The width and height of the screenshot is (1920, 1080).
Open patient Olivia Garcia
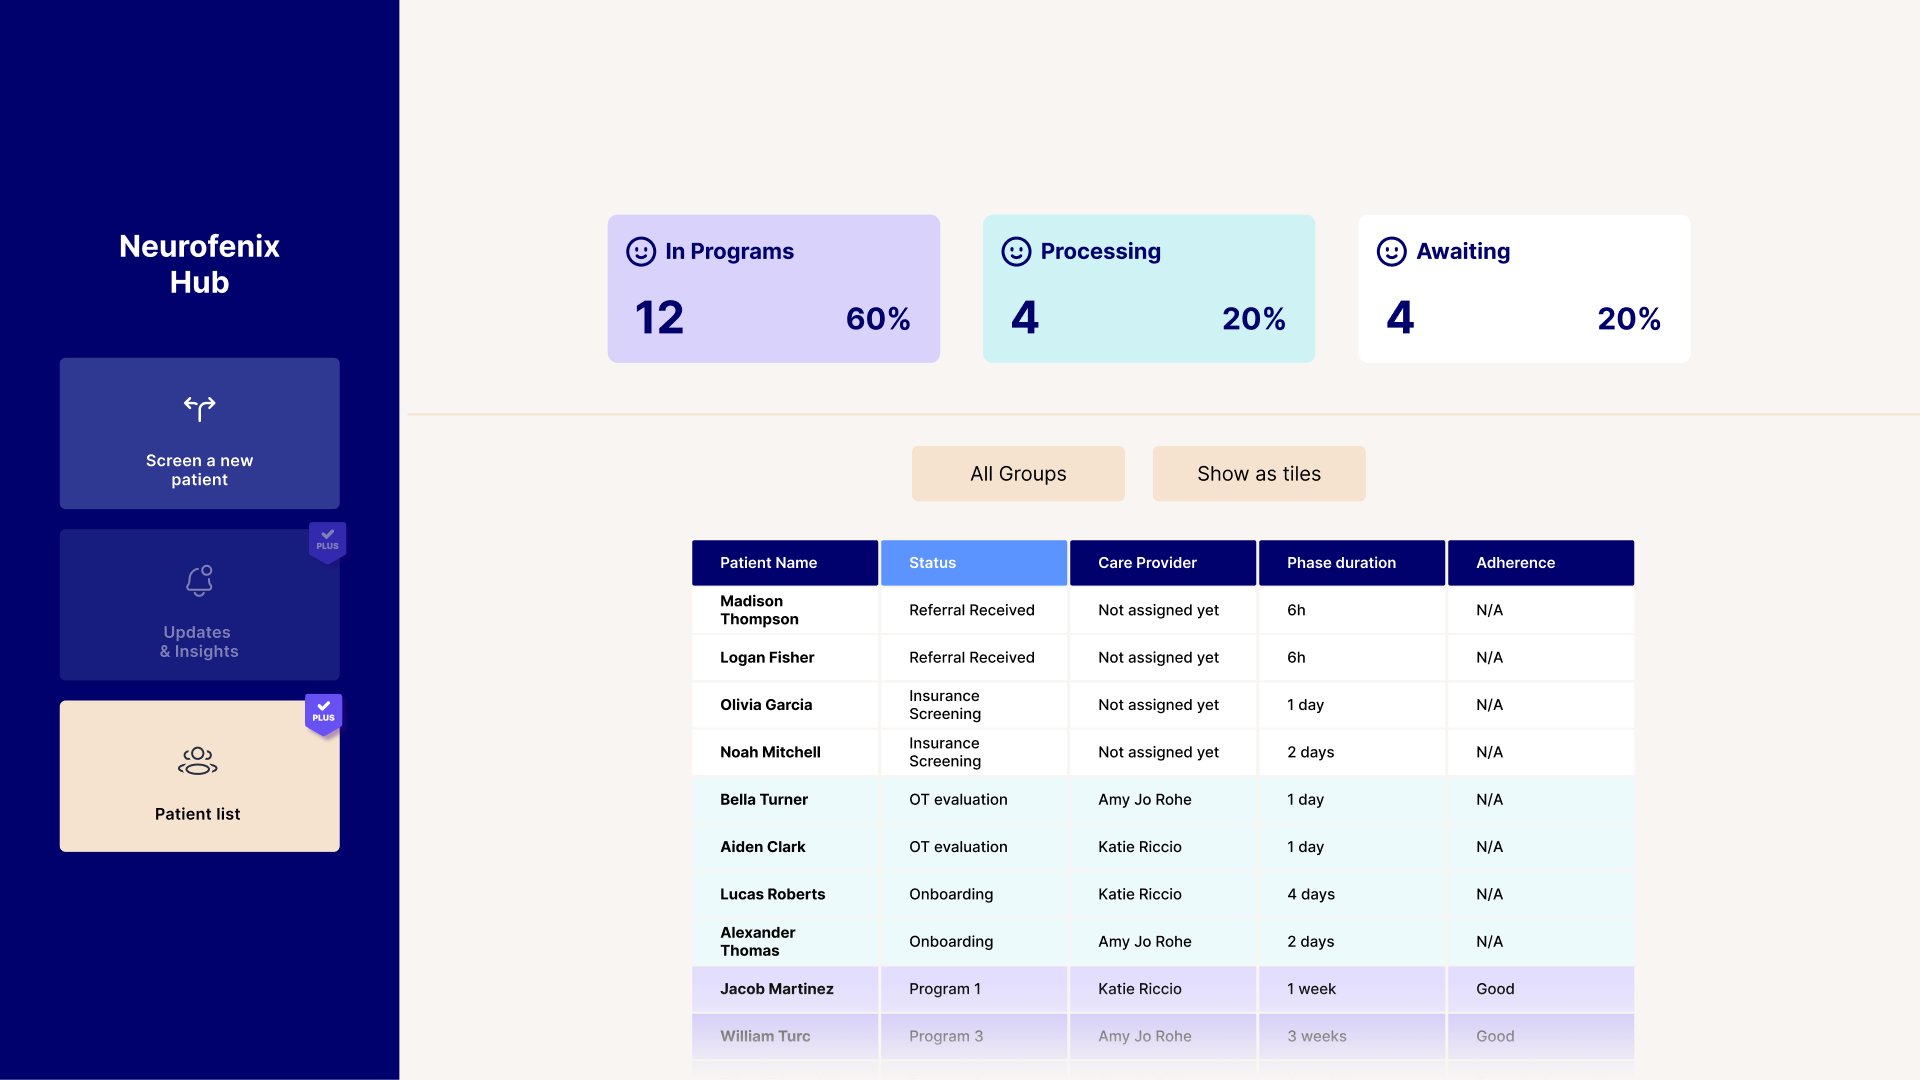click(x=766, y=705)
